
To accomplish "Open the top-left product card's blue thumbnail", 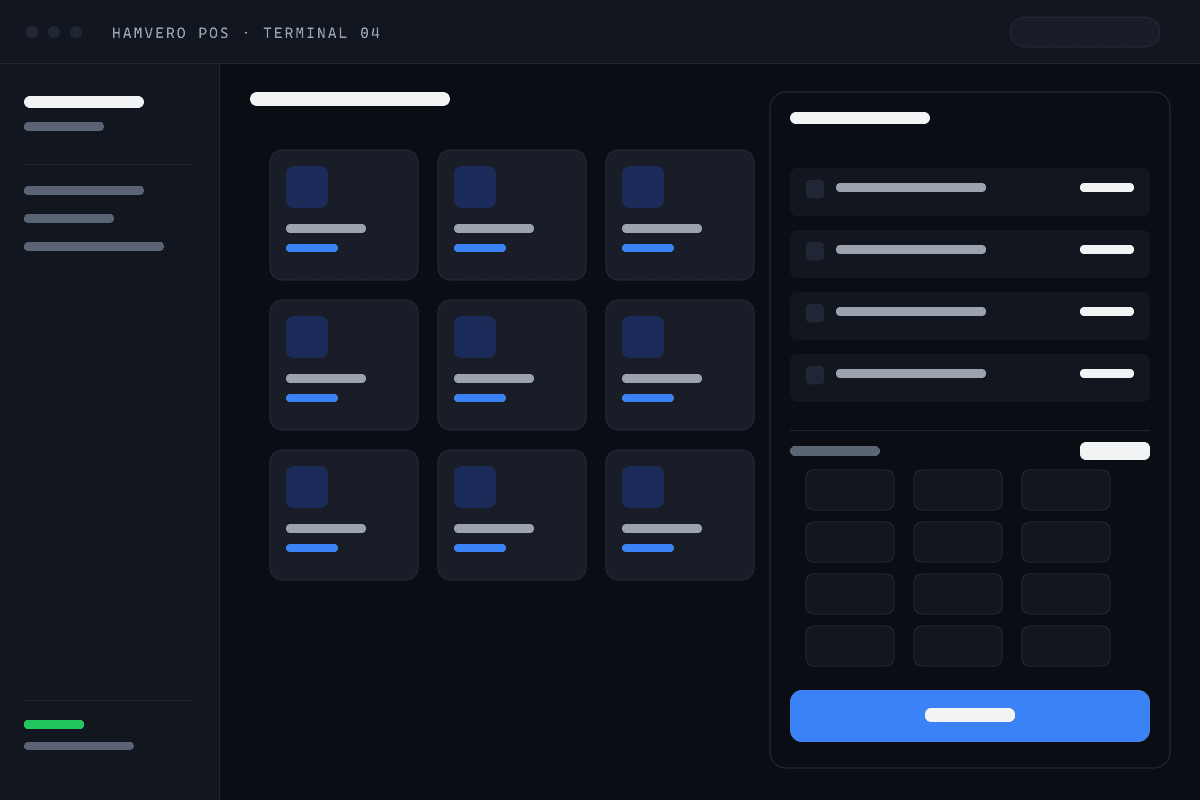I will click(307, 187).
